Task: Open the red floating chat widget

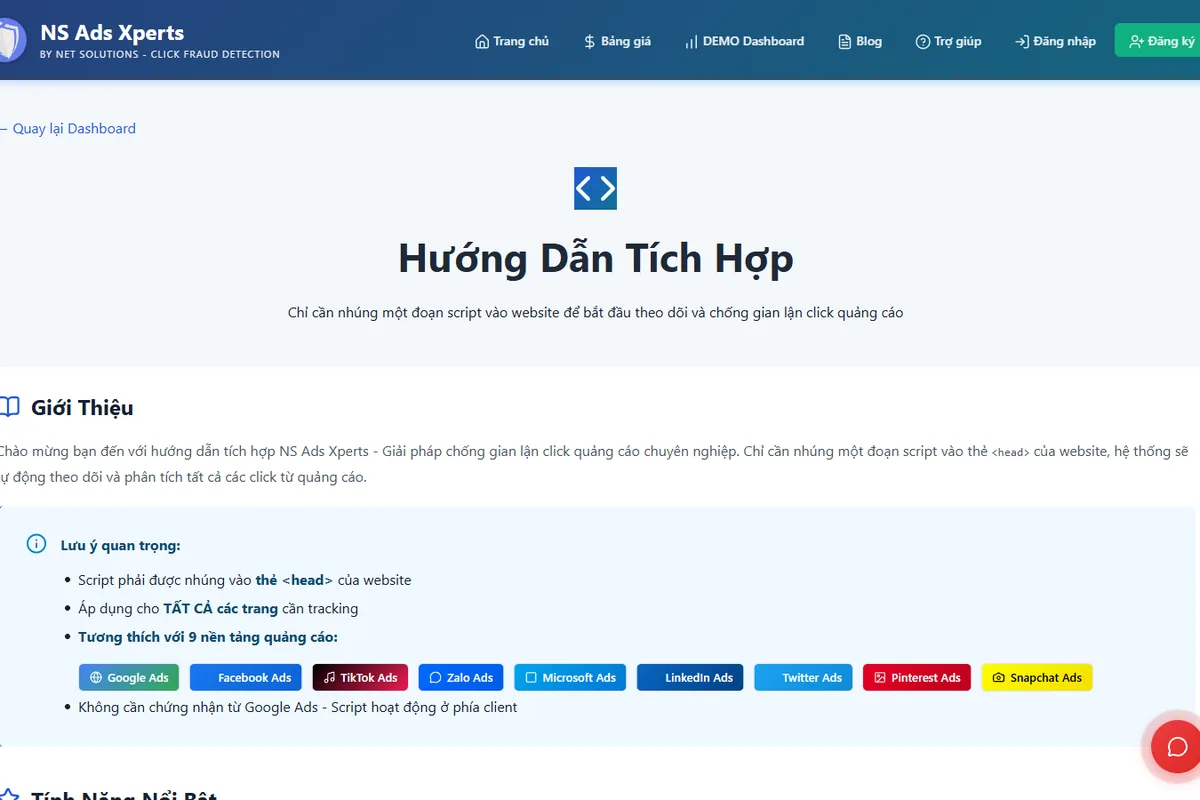Action: click(1177, 747)
